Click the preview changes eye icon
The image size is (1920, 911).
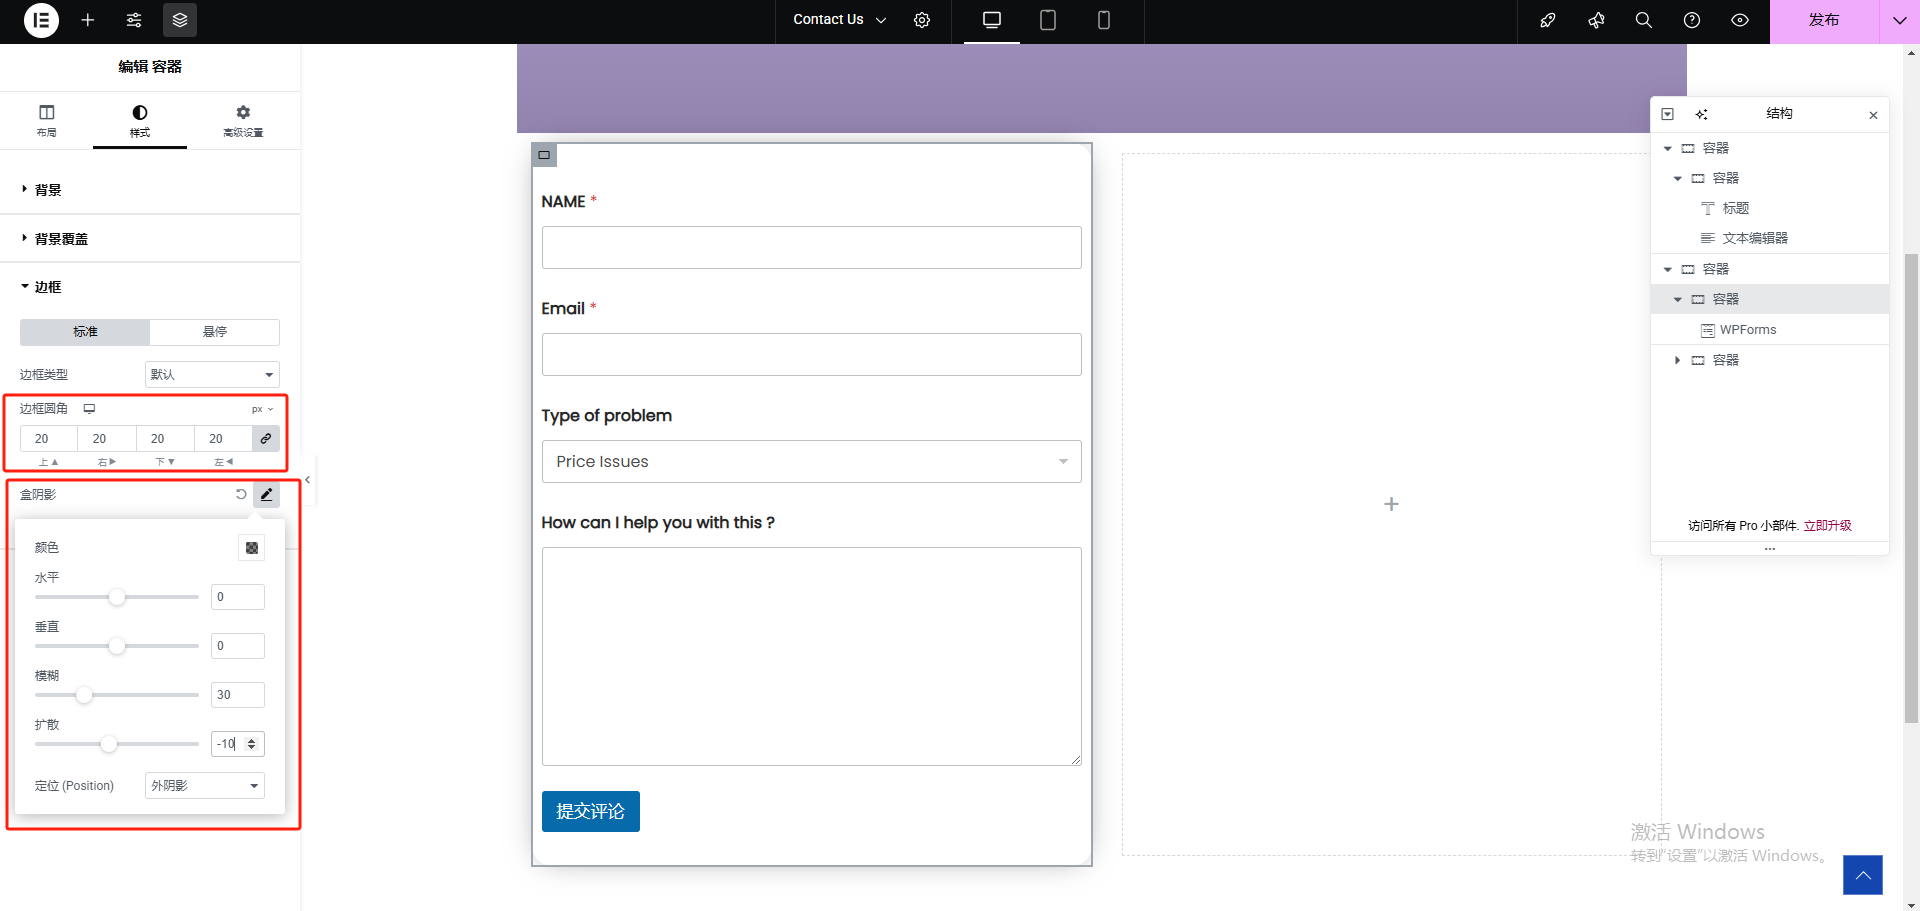[1739, 20]
